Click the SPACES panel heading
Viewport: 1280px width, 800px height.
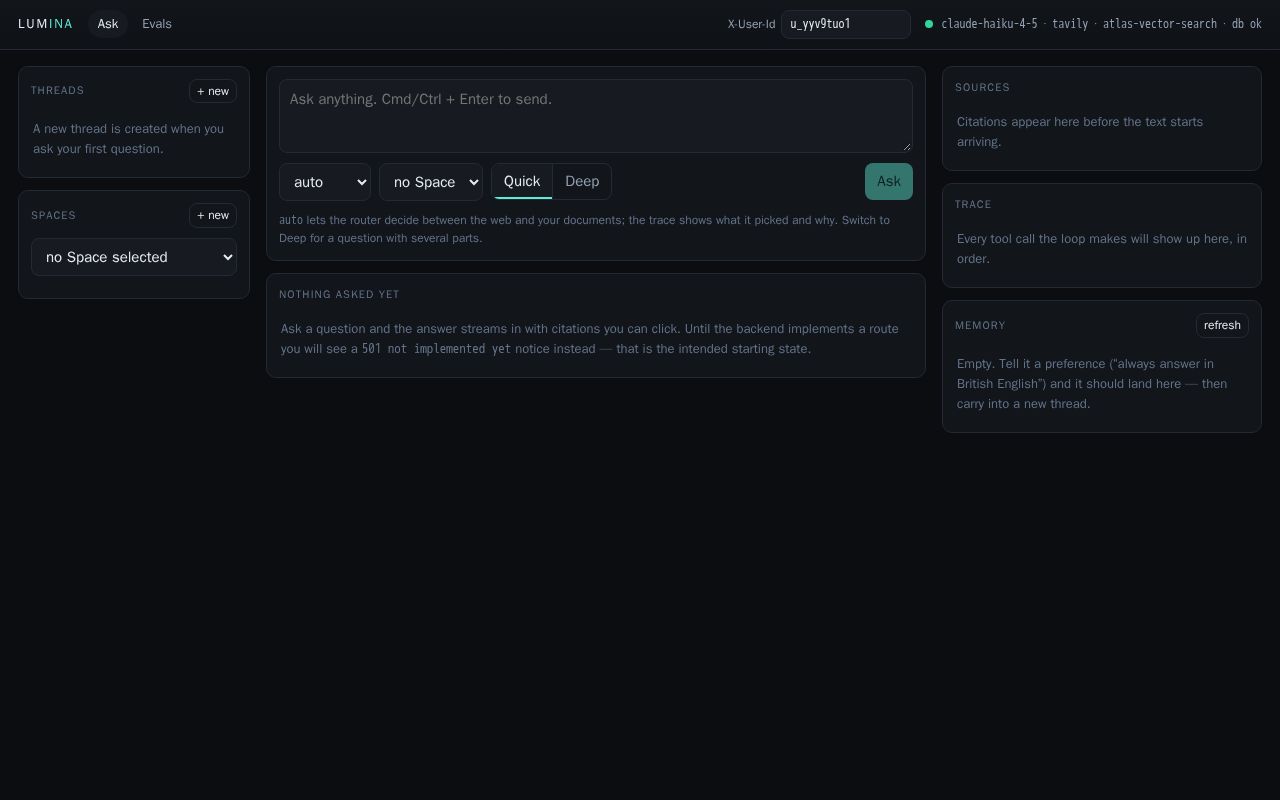point(53,215)
